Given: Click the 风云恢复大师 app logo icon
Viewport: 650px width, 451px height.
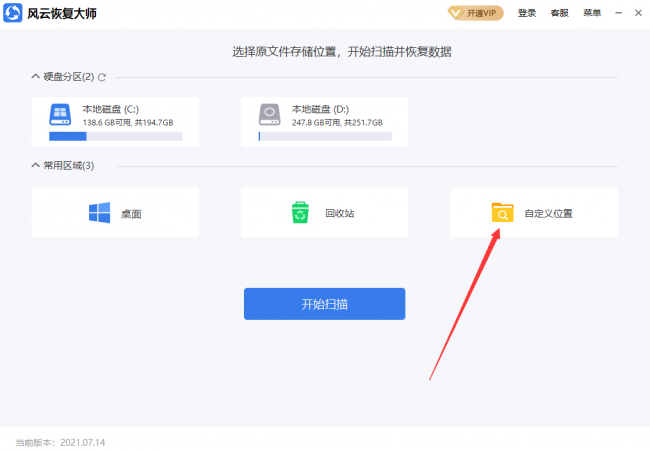Looking at the screenshot, I should pyautogui.click(x=12, y=13).
